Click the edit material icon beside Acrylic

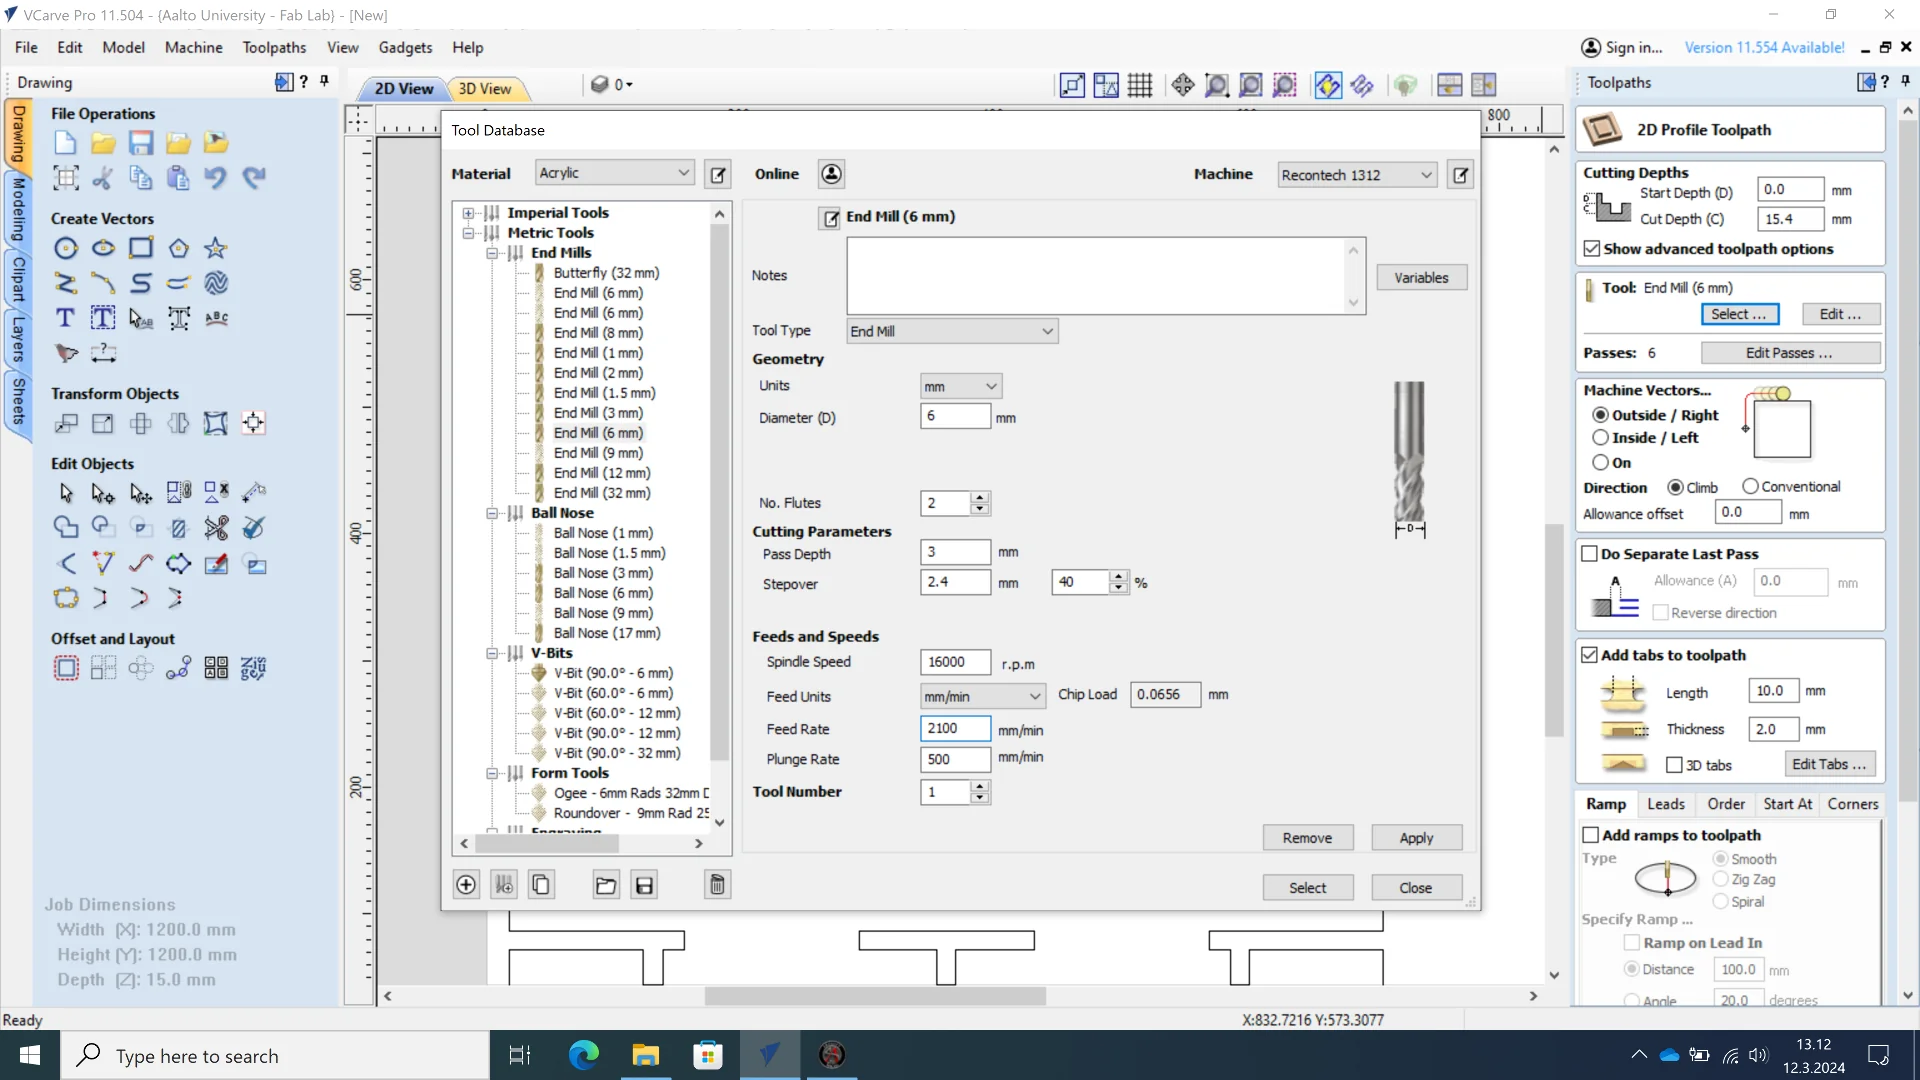tap(718, 175)
